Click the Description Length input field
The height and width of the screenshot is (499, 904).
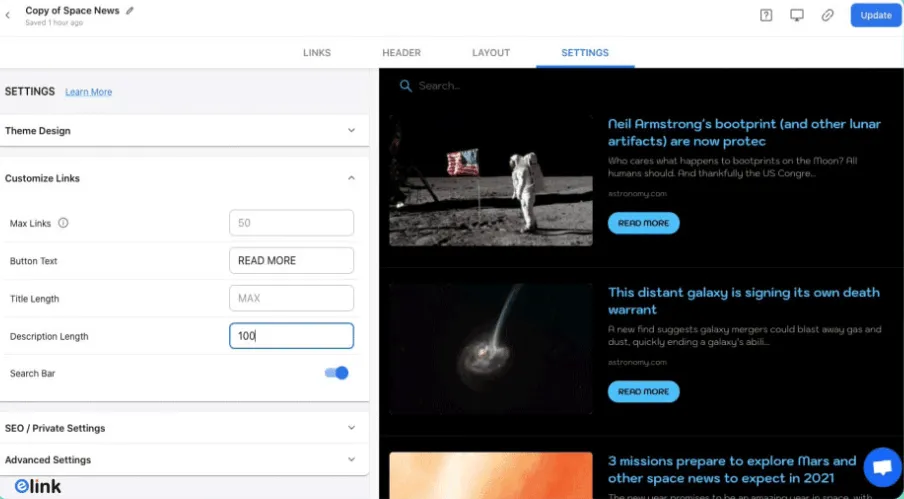point(291,336)
